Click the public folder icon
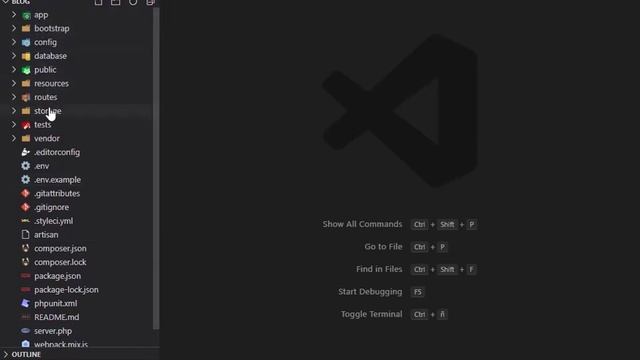 [x=26, y=70]
